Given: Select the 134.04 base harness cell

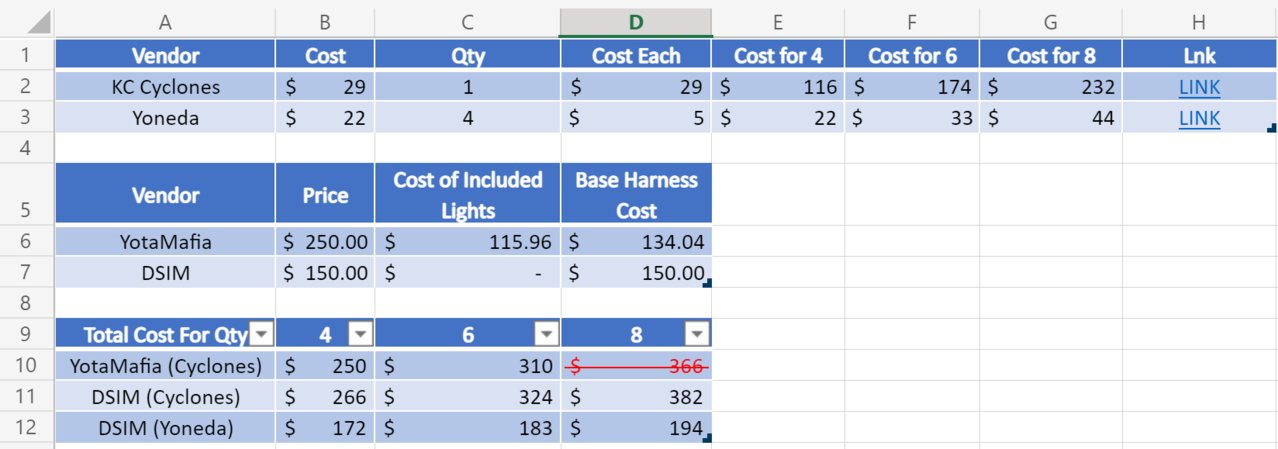Looking at the screenshot, I should [636, 241].
